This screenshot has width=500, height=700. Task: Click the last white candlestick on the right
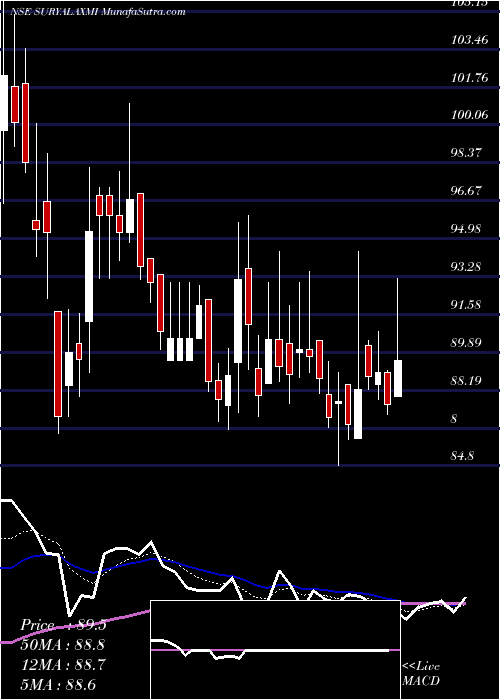click(x=398, y=378)
